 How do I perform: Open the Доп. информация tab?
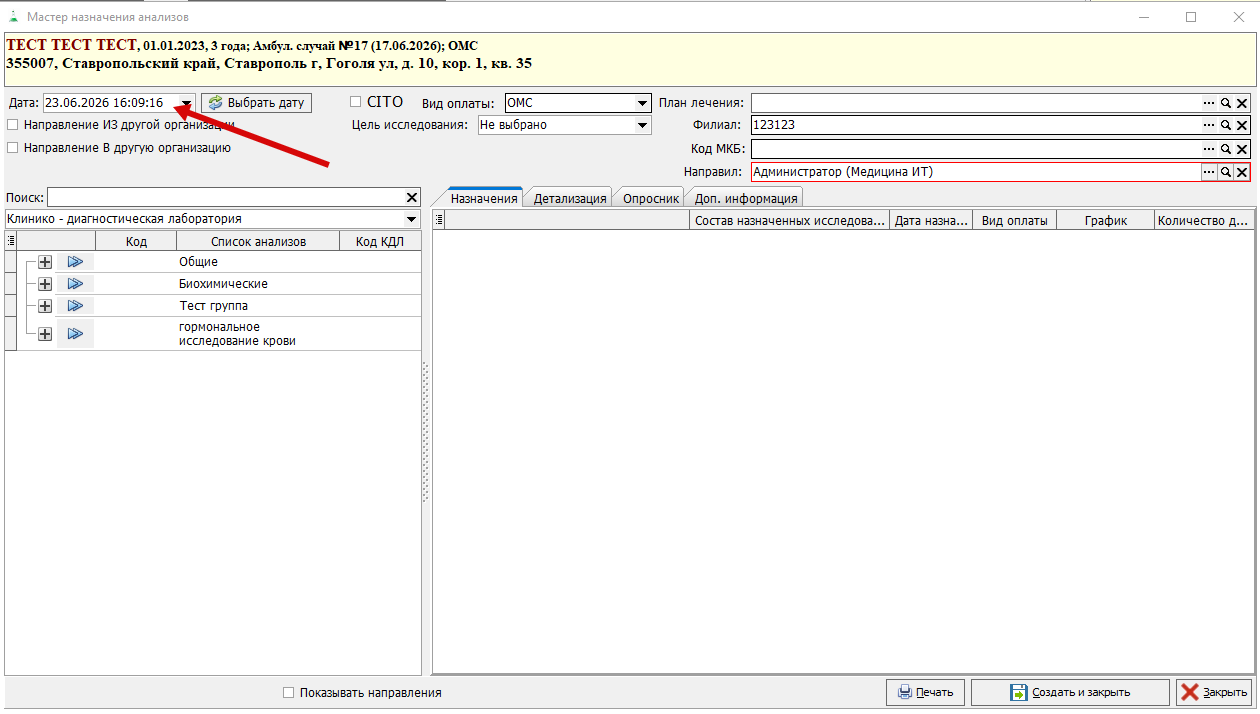click(746, 198)
